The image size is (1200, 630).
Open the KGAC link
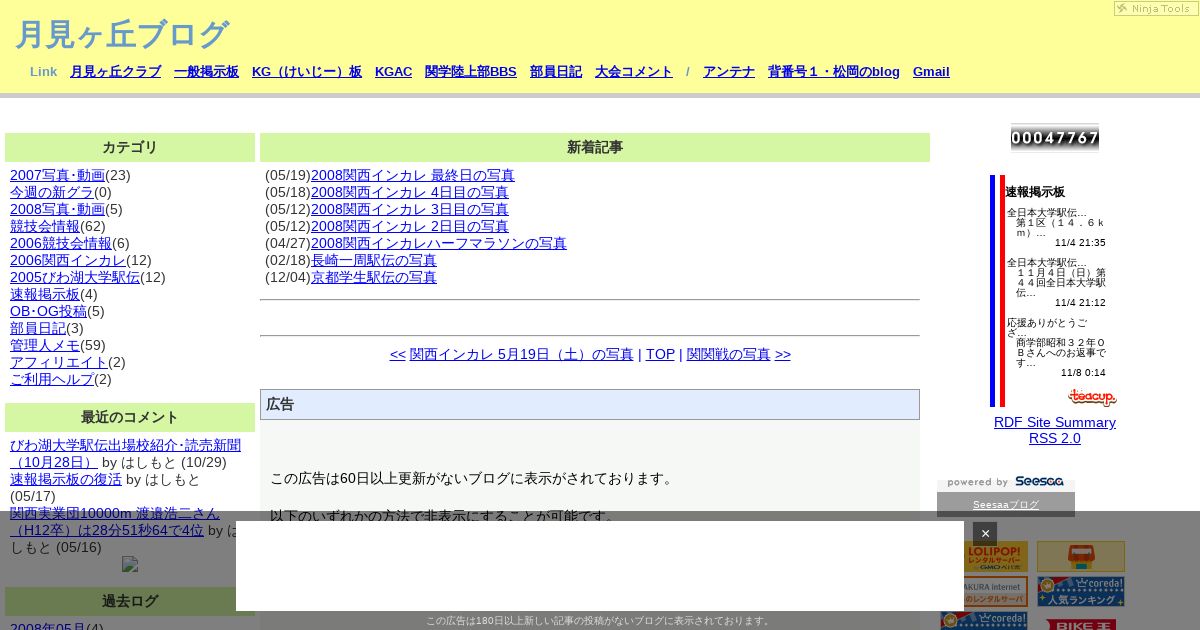pos(393,72)
